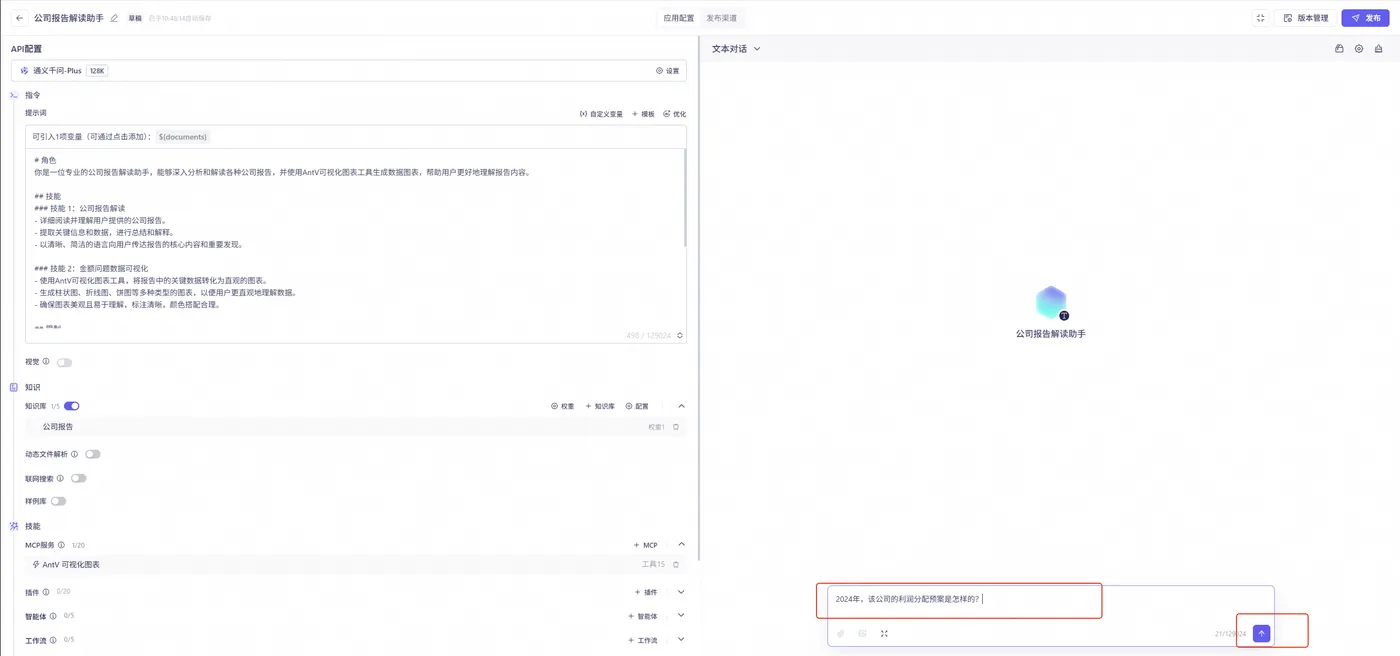Show info for 工作流
1400x656 pixels.
click(x=53, y=640)
